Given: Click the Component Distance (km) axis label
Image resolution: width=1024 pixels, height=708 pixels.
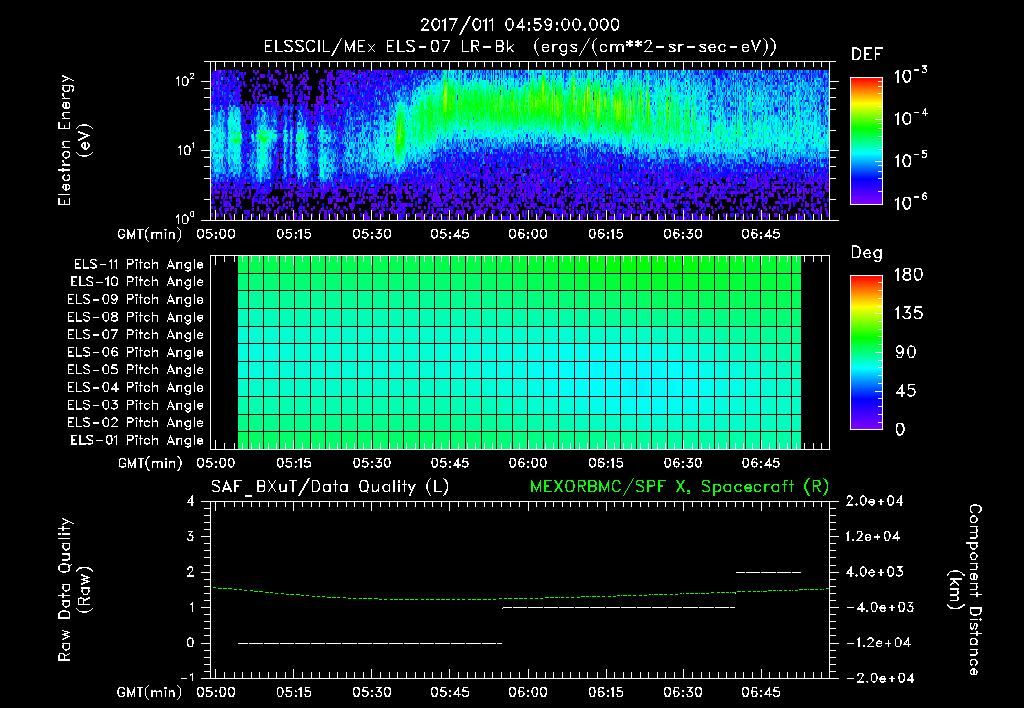Looking at the screenshot, I should pyautogui.click(x=965, y=590).
